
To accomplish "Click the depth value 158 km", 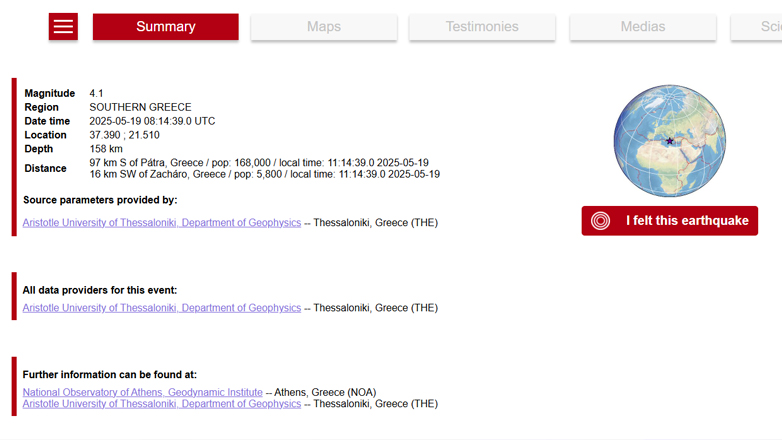I will coord(106,149).
